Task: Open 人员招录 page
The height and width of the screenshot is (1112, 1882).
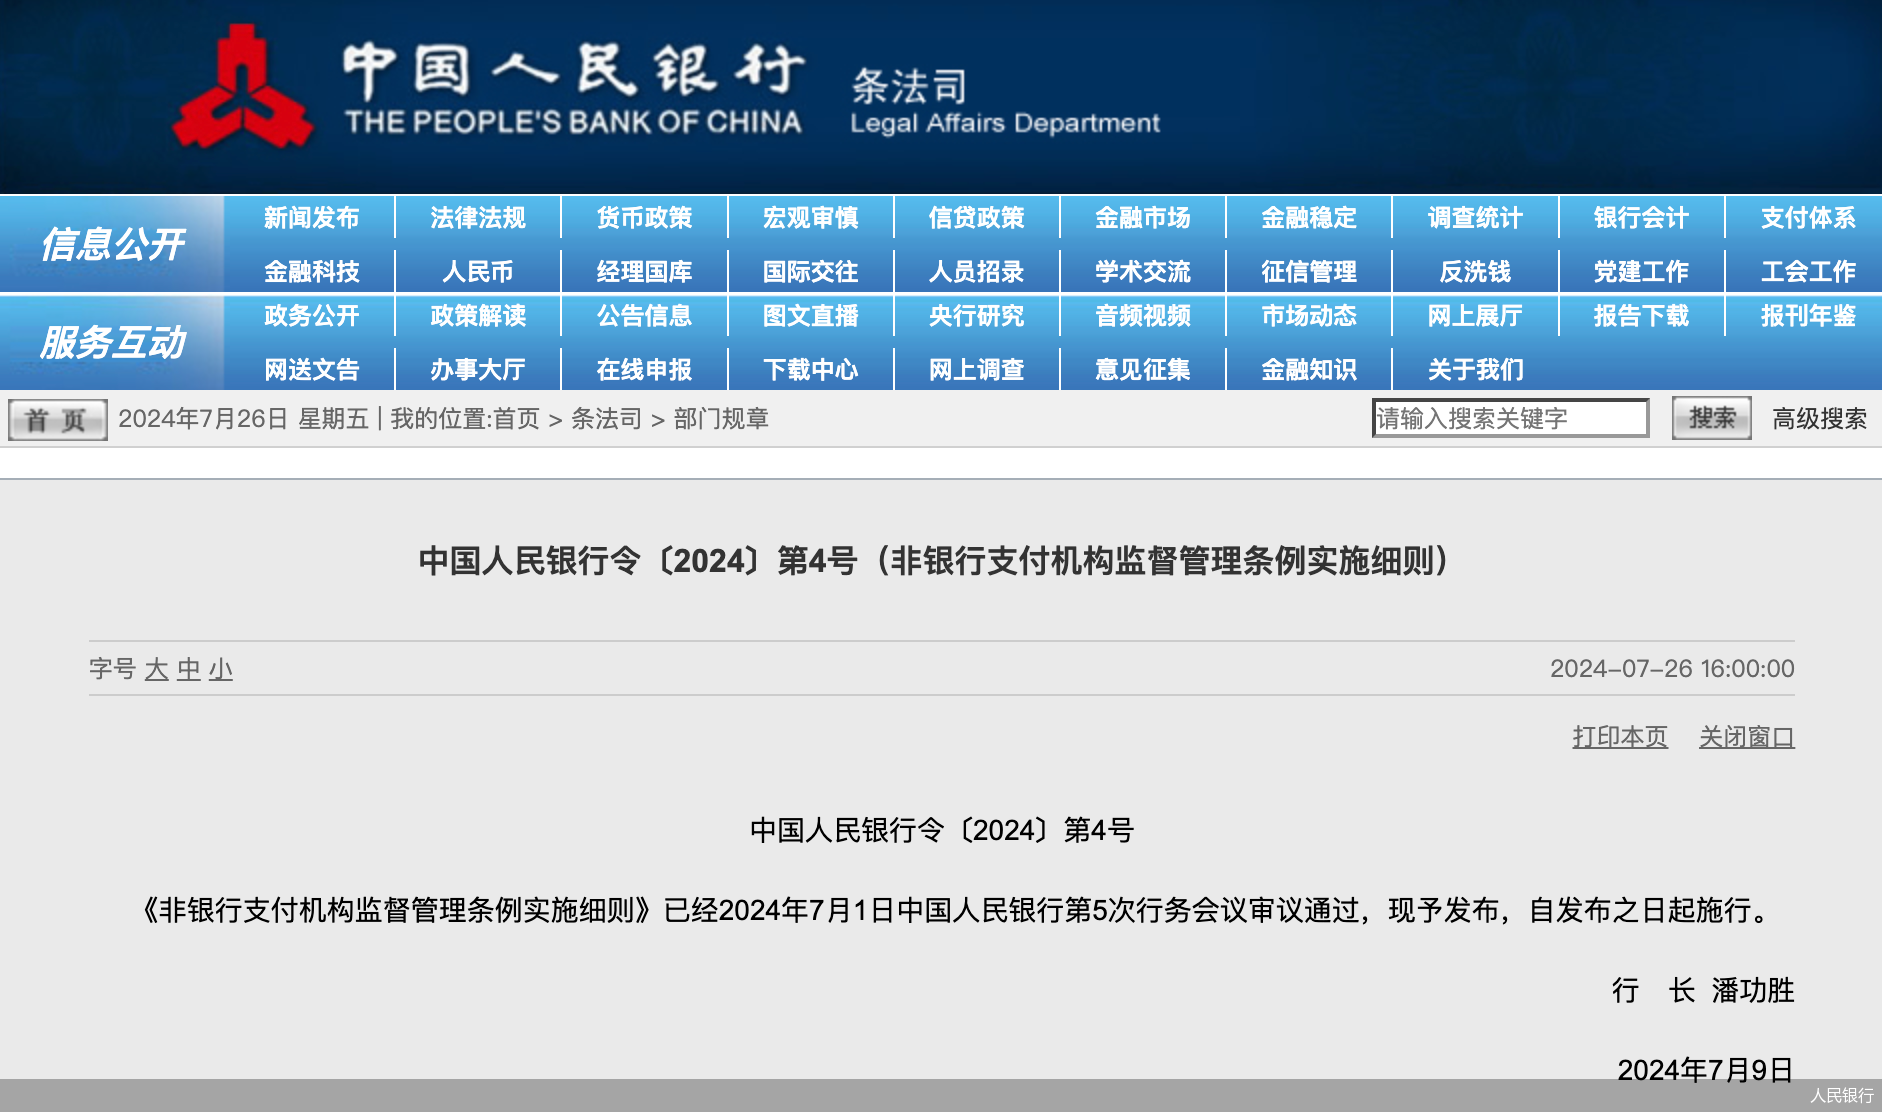Action: (x=976, y=271)
